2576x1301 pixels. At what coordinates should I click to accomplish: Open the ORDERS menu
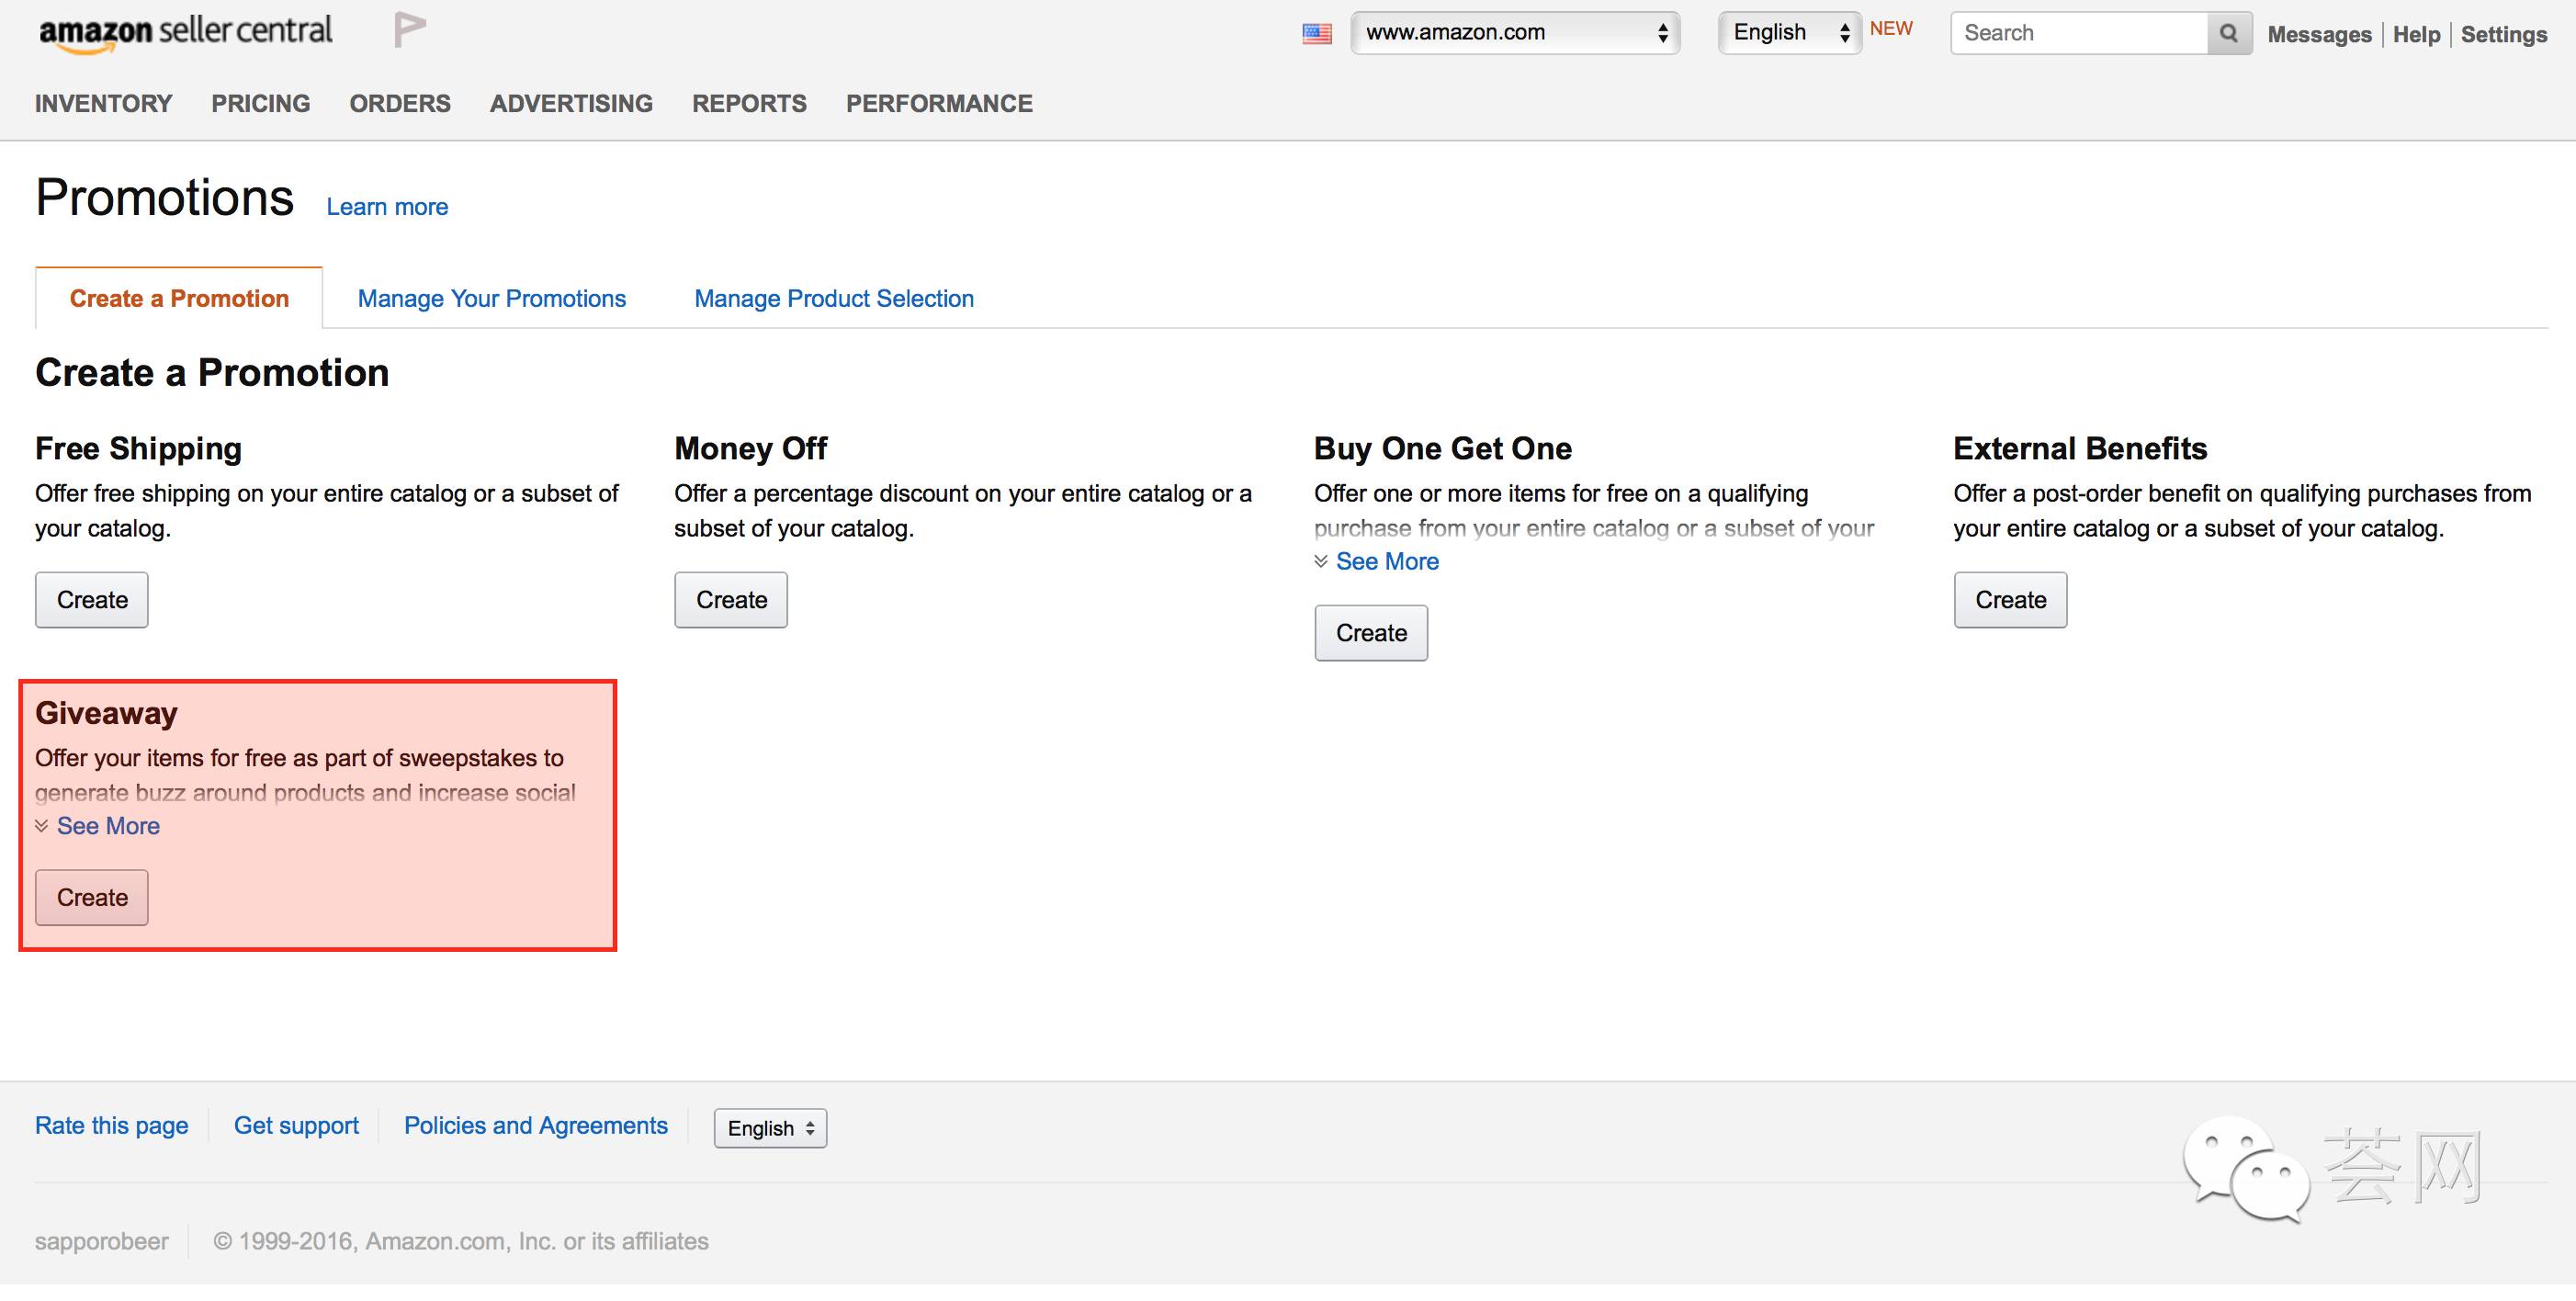tap(400, 103)
